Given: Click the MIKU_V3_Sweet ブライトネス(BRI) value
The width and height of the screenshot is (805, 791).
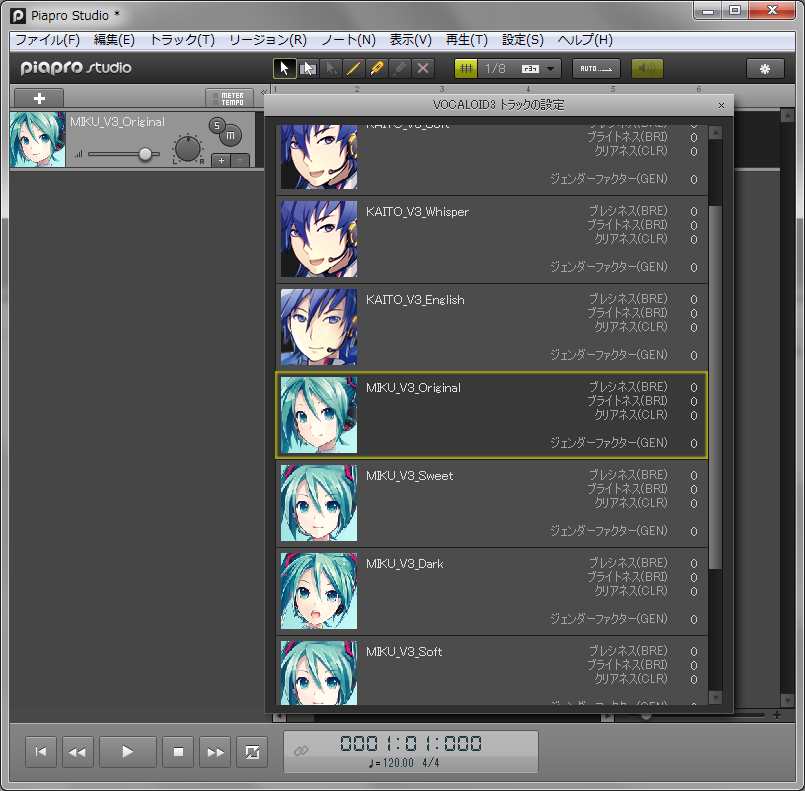Looking at the screenshot, I should tap(694, 490).
